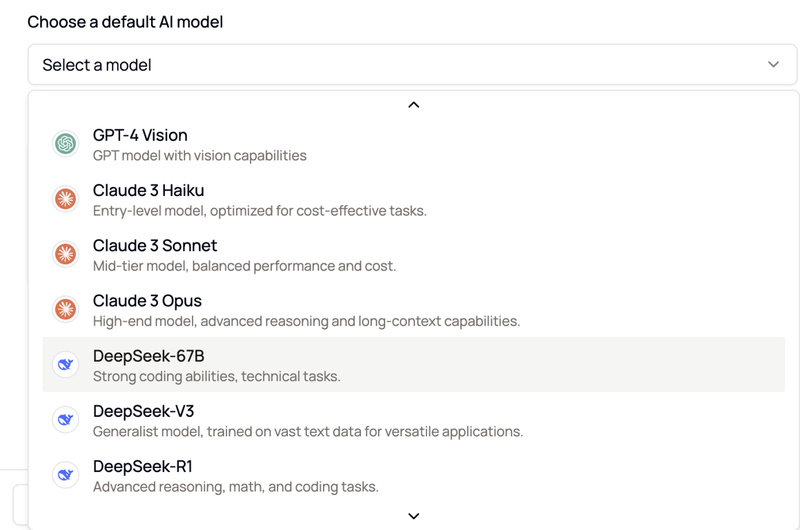Click the chevron arrow in the model selector
The image size is (800, 530).
point(773,65)
